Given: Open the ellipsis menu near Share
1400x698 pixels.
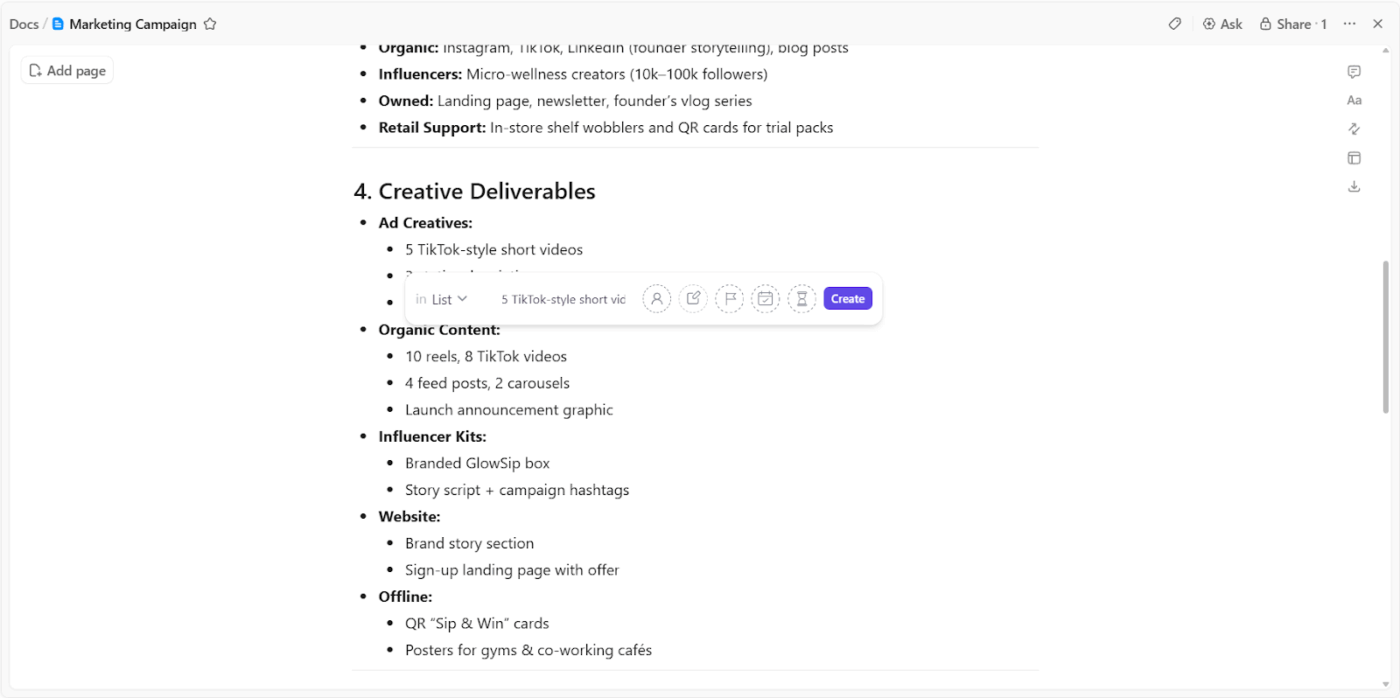Looking at the screenshot, I should [1349, 23].
